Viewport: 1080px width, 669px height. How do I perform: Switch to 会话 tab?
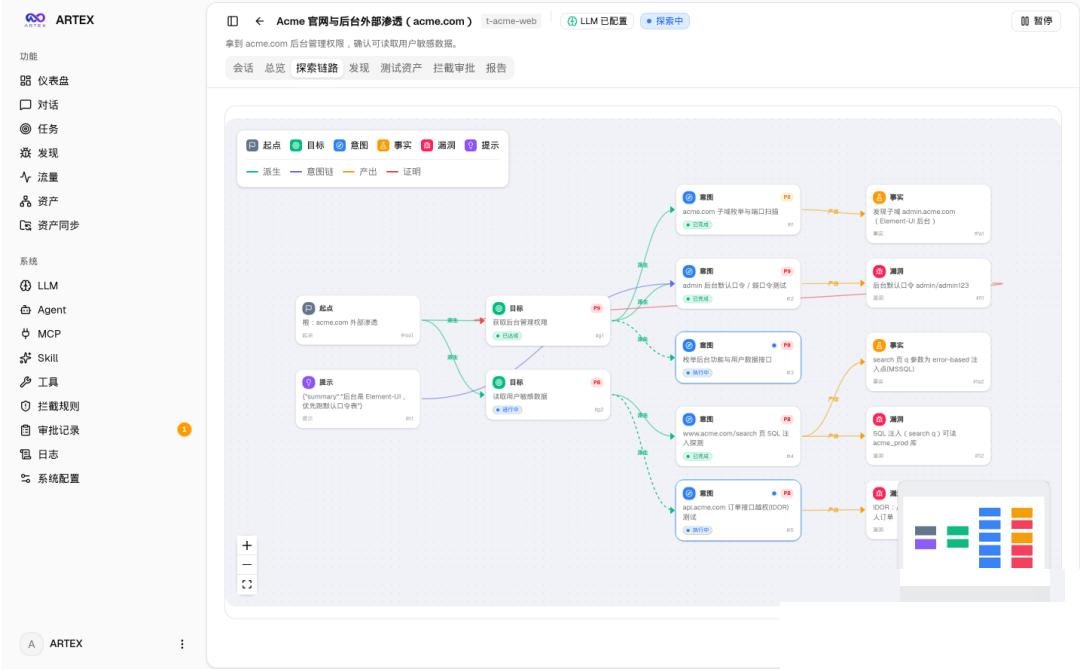click(243, 68)
